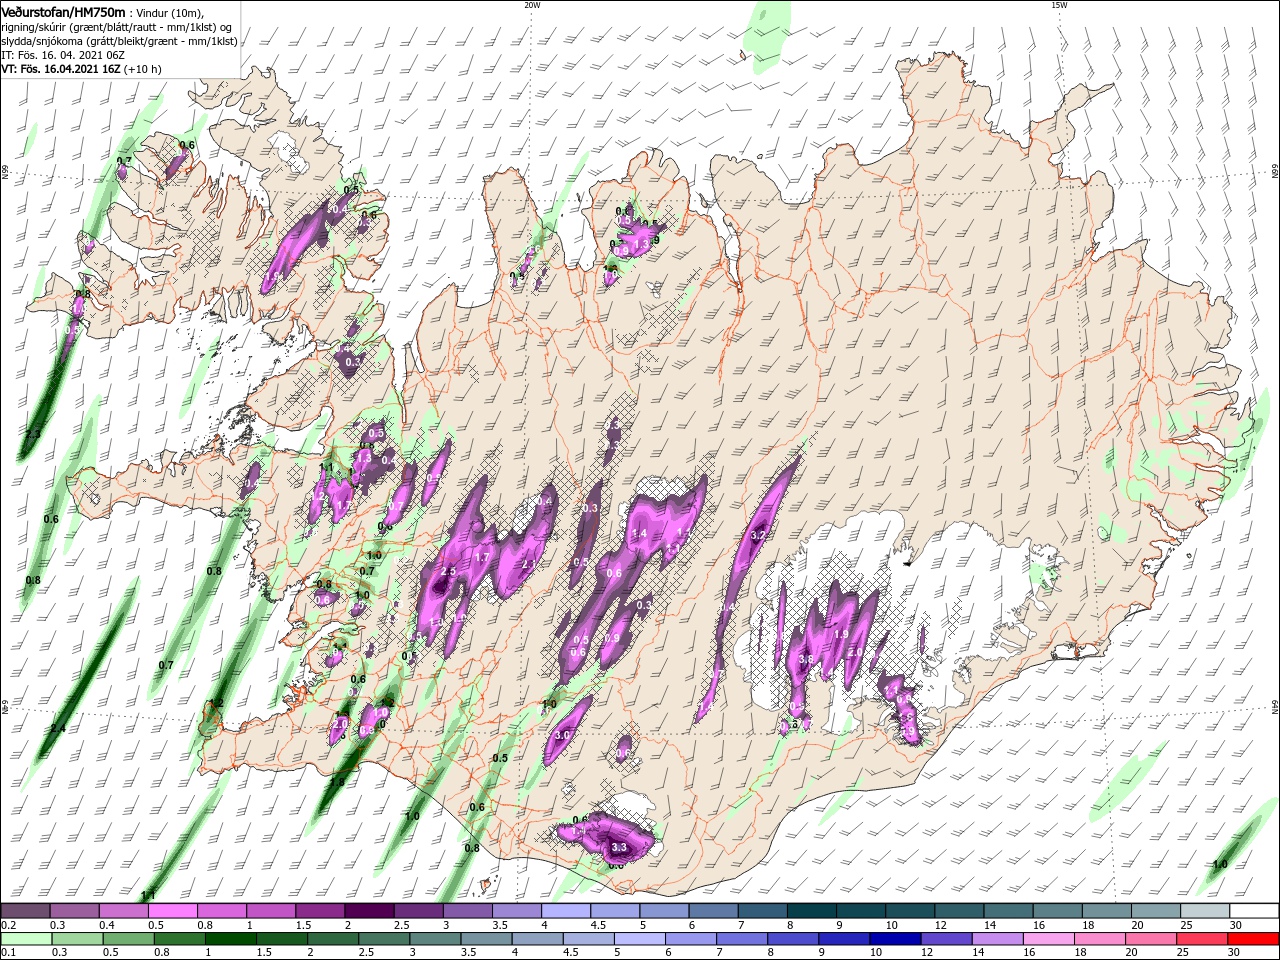Click the '2.3' value off the west coast

tap(32, 434)
